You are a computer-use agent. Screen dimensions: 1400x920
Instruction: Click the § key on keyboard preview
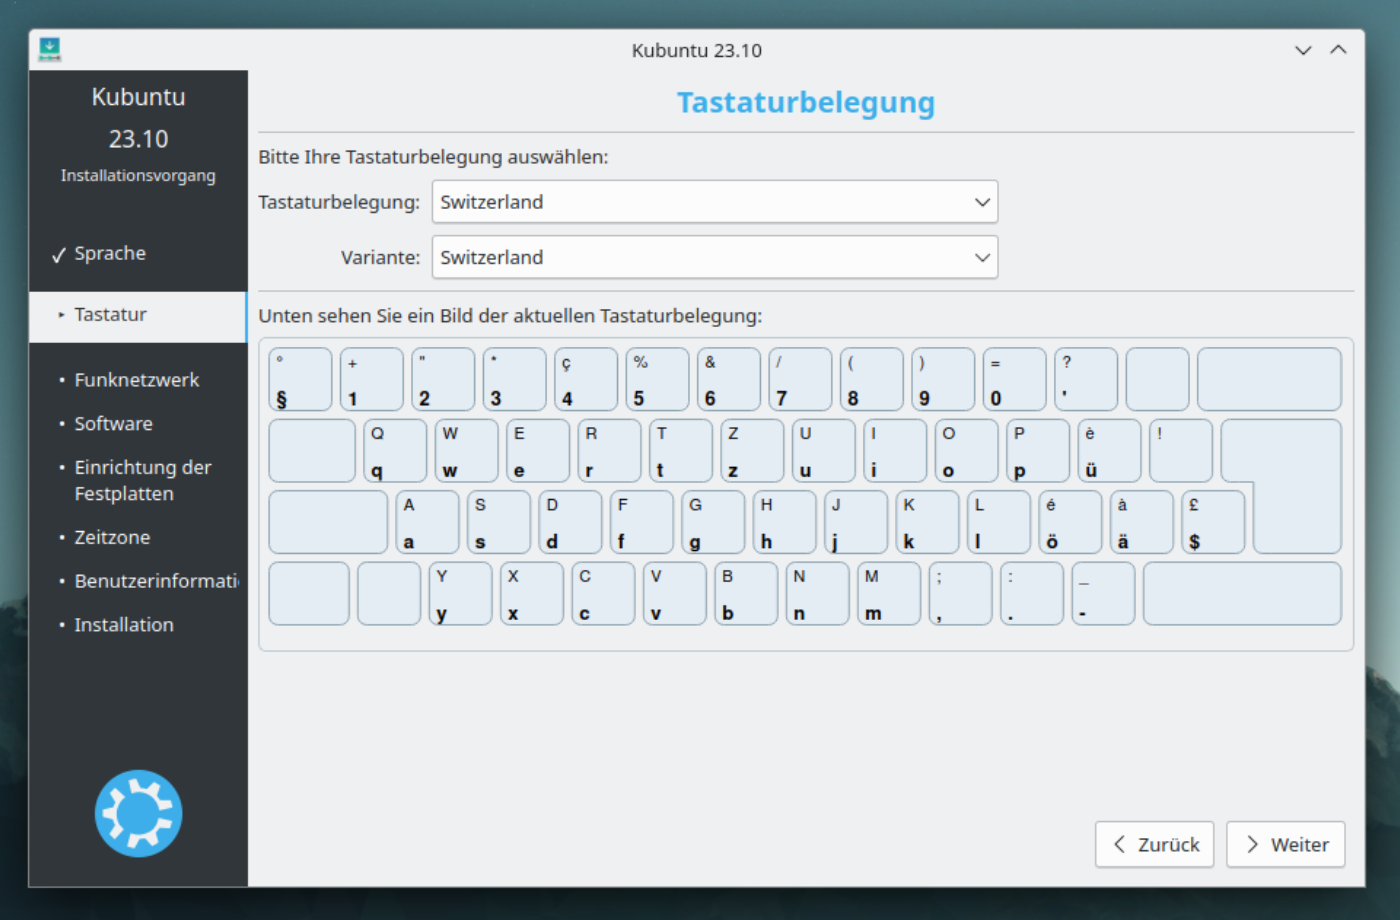click(x=300, y=380)
